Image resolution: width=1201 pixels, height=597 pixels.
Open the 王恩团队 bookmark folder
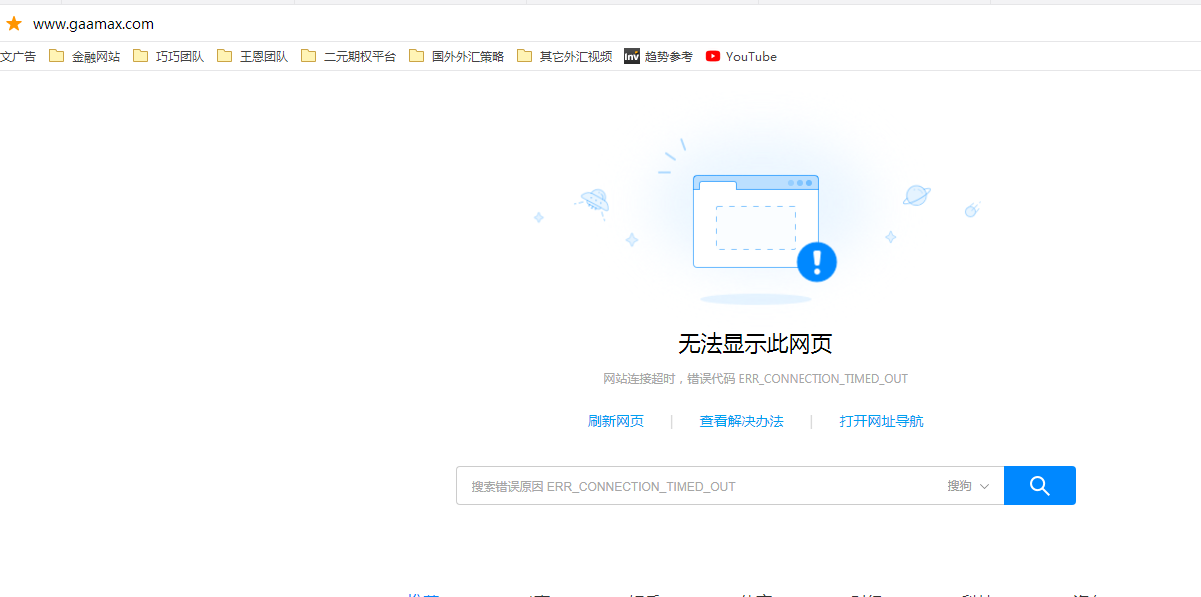click(252, 57)
